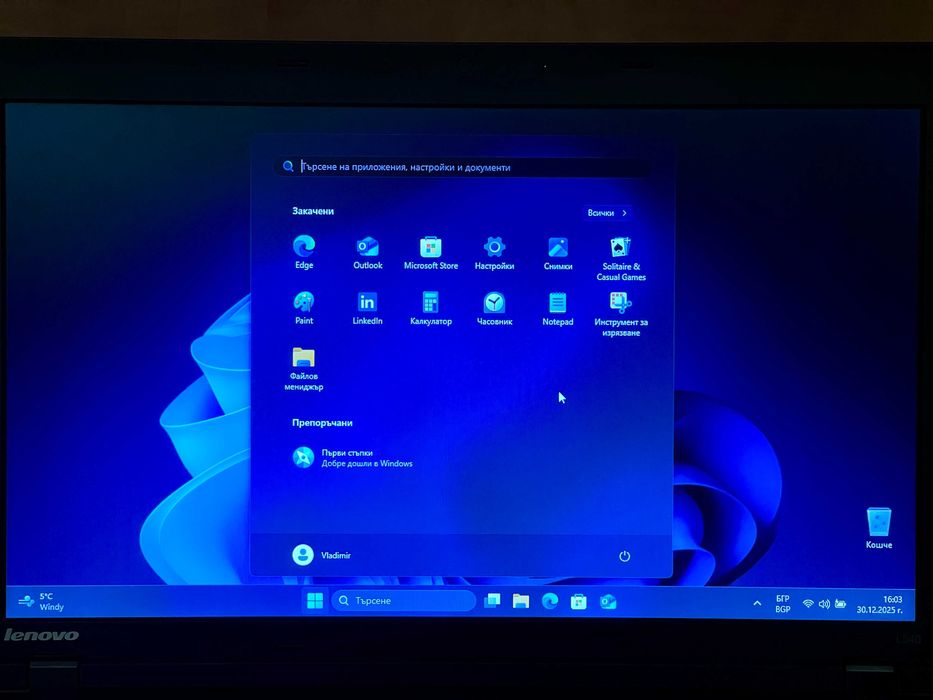The image size is (933, 700).
Task: Open Outlook from the taskbar
Action: [608, 602]
